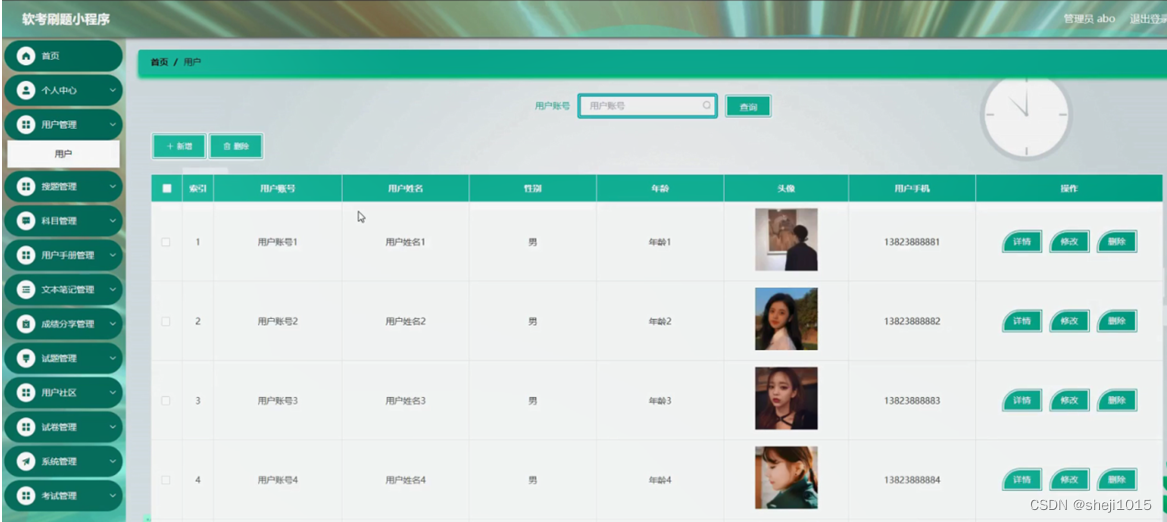1167x522 pixels.
Task: Open the avatar thumbnail of 用户账号2
Action: coord(786,319)
